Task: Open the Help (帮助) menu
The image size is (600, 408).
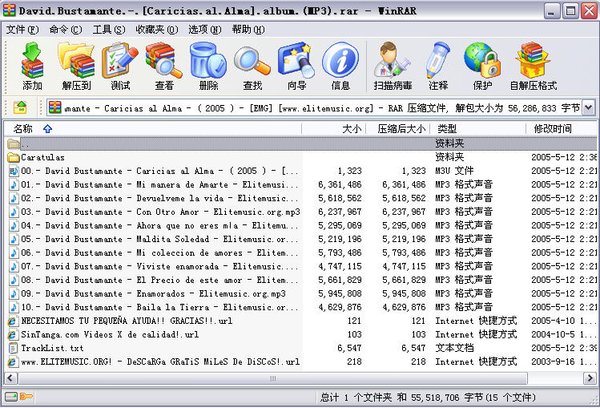Action: (248, 29)
